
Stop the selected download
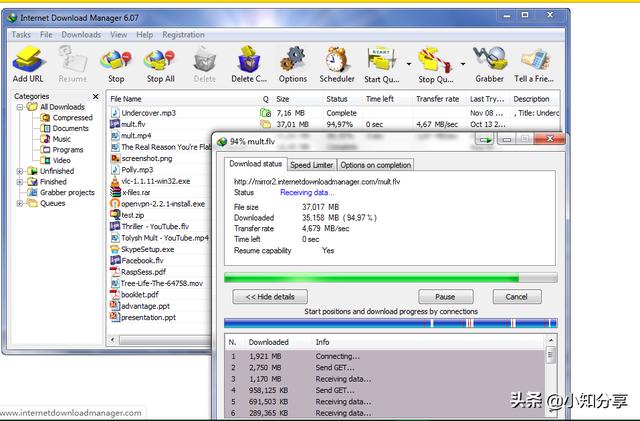116,65
